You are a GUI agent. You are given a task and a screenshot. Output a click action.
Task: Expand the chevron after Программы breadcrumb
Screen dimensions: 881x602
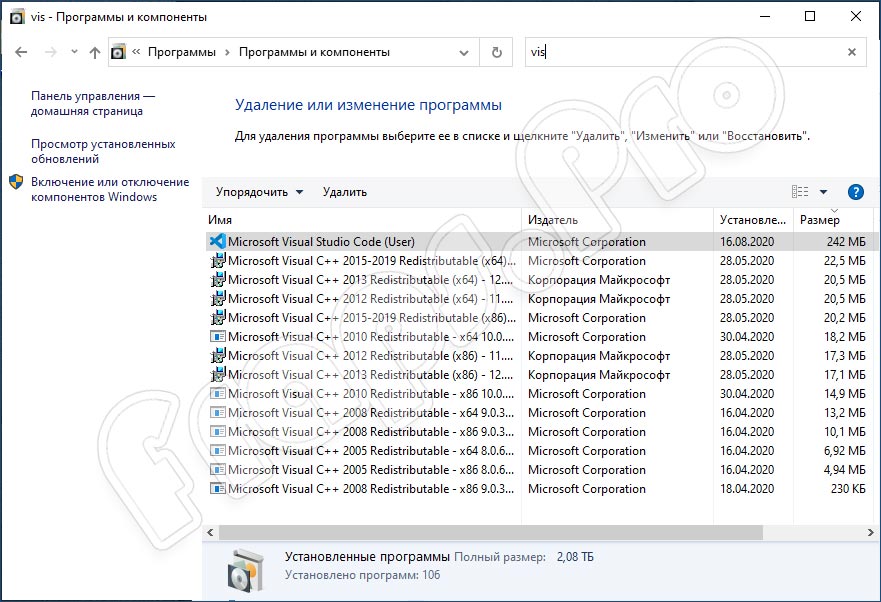point(228,52)
